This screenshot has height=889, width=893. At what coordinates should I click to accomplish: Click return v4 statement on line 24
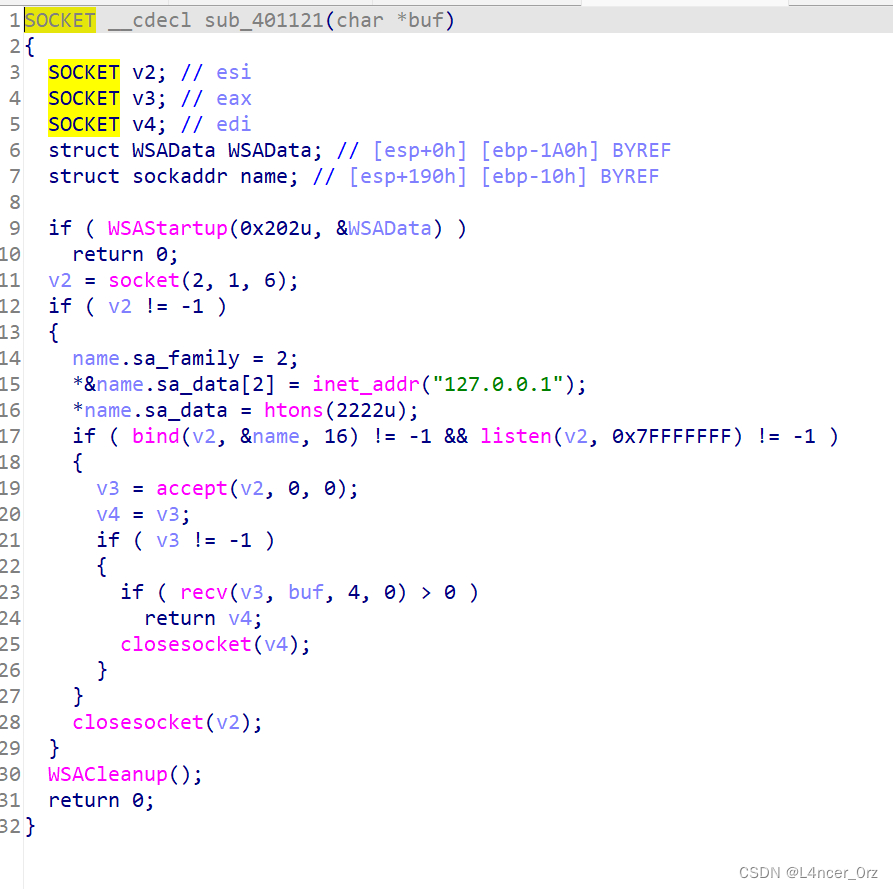pyautogui.click(x=203, y=618)
